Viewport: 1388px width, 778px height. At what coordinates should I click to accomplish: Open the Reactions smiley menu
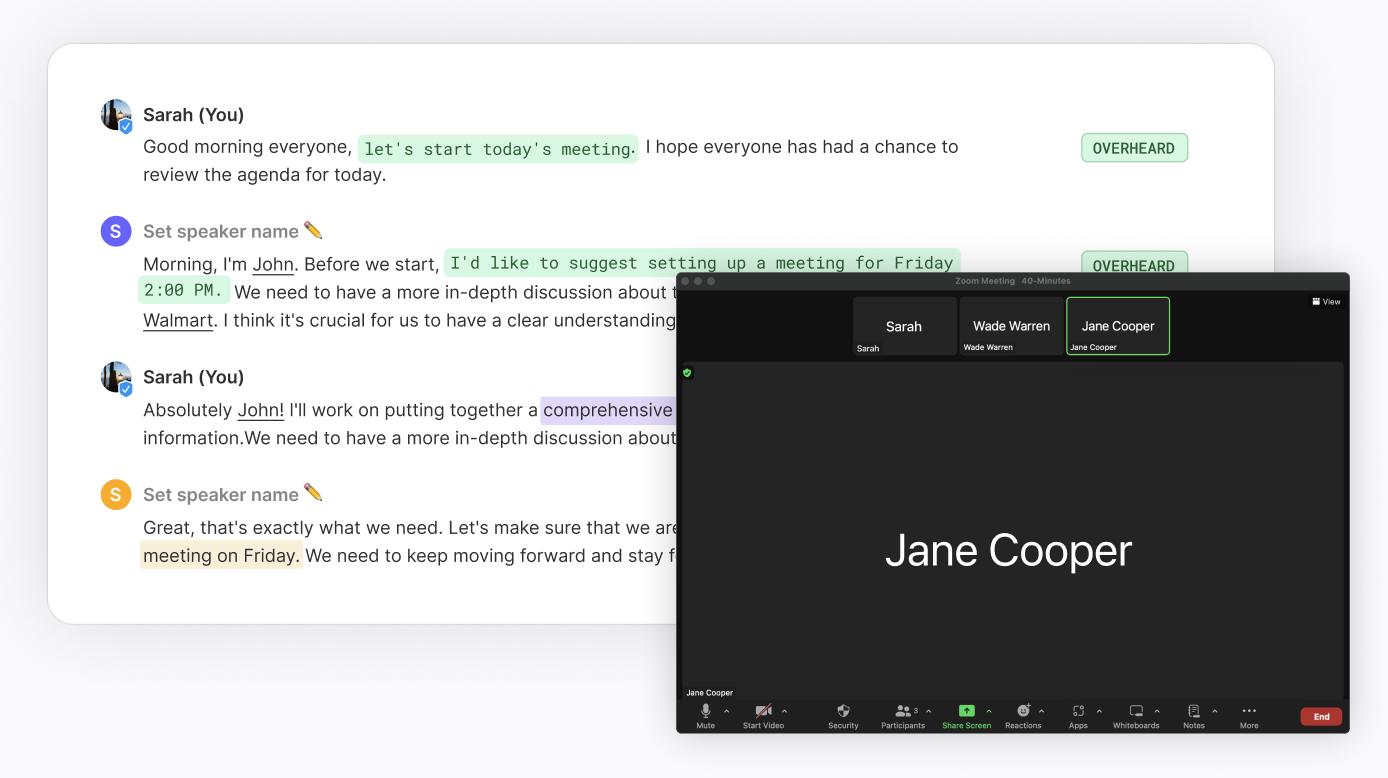(1023, 715)
